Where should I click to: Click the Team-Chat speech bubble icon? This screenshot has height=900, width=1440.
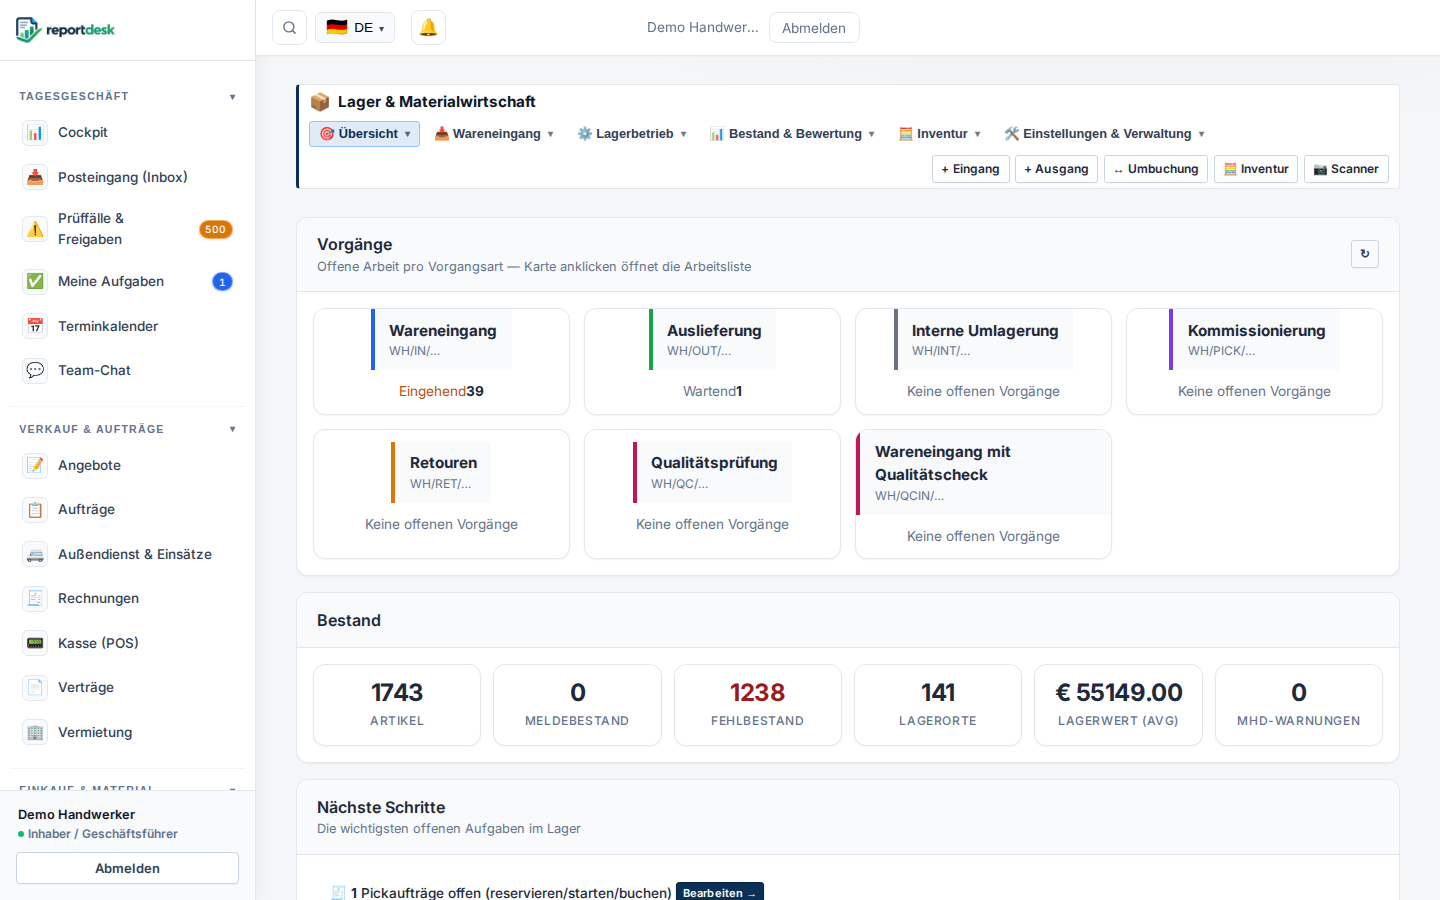pyautogui.click(x=35, y=370)
